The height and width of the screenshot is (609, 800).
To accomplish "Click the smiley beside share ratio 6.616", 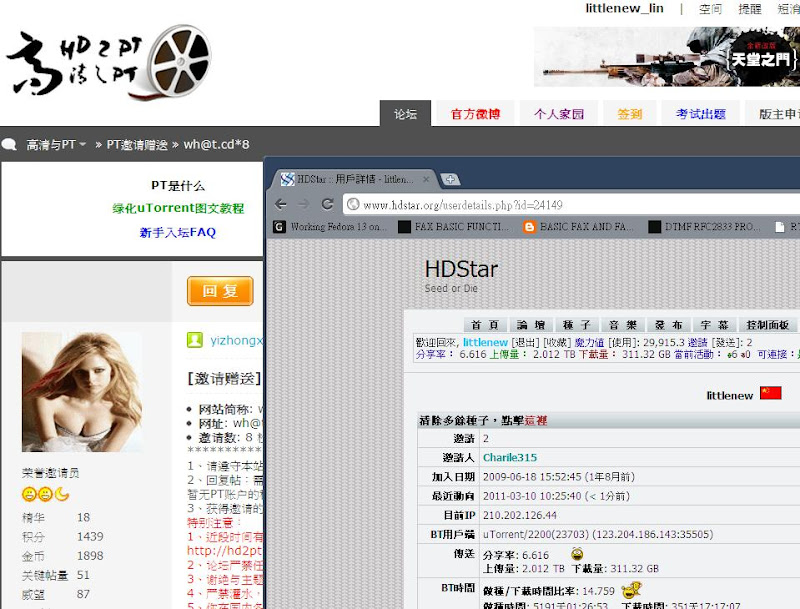I will point(577,554).
